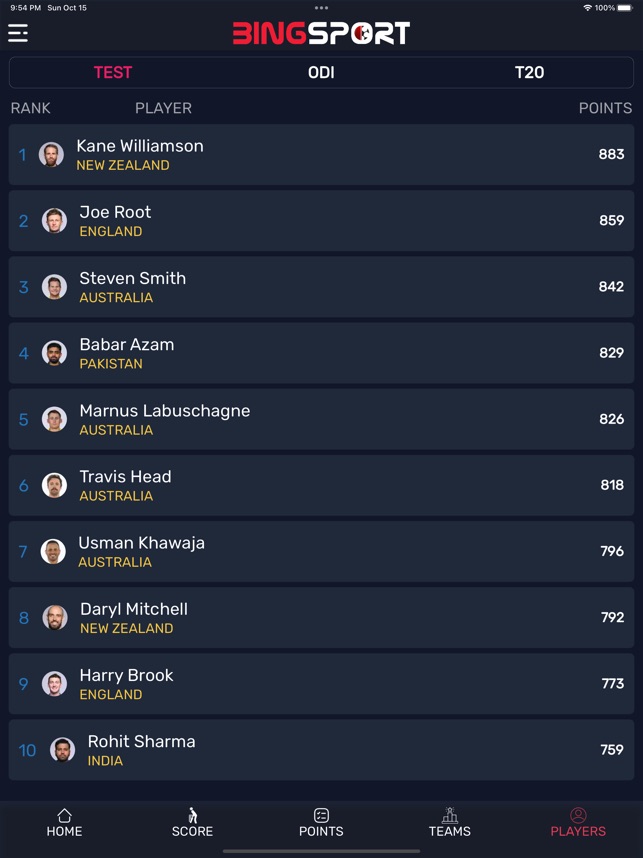Open Kane Williamson's avatar photo
Screen dimensions: 643x858
pyautogui.click(x=51, y=154)
